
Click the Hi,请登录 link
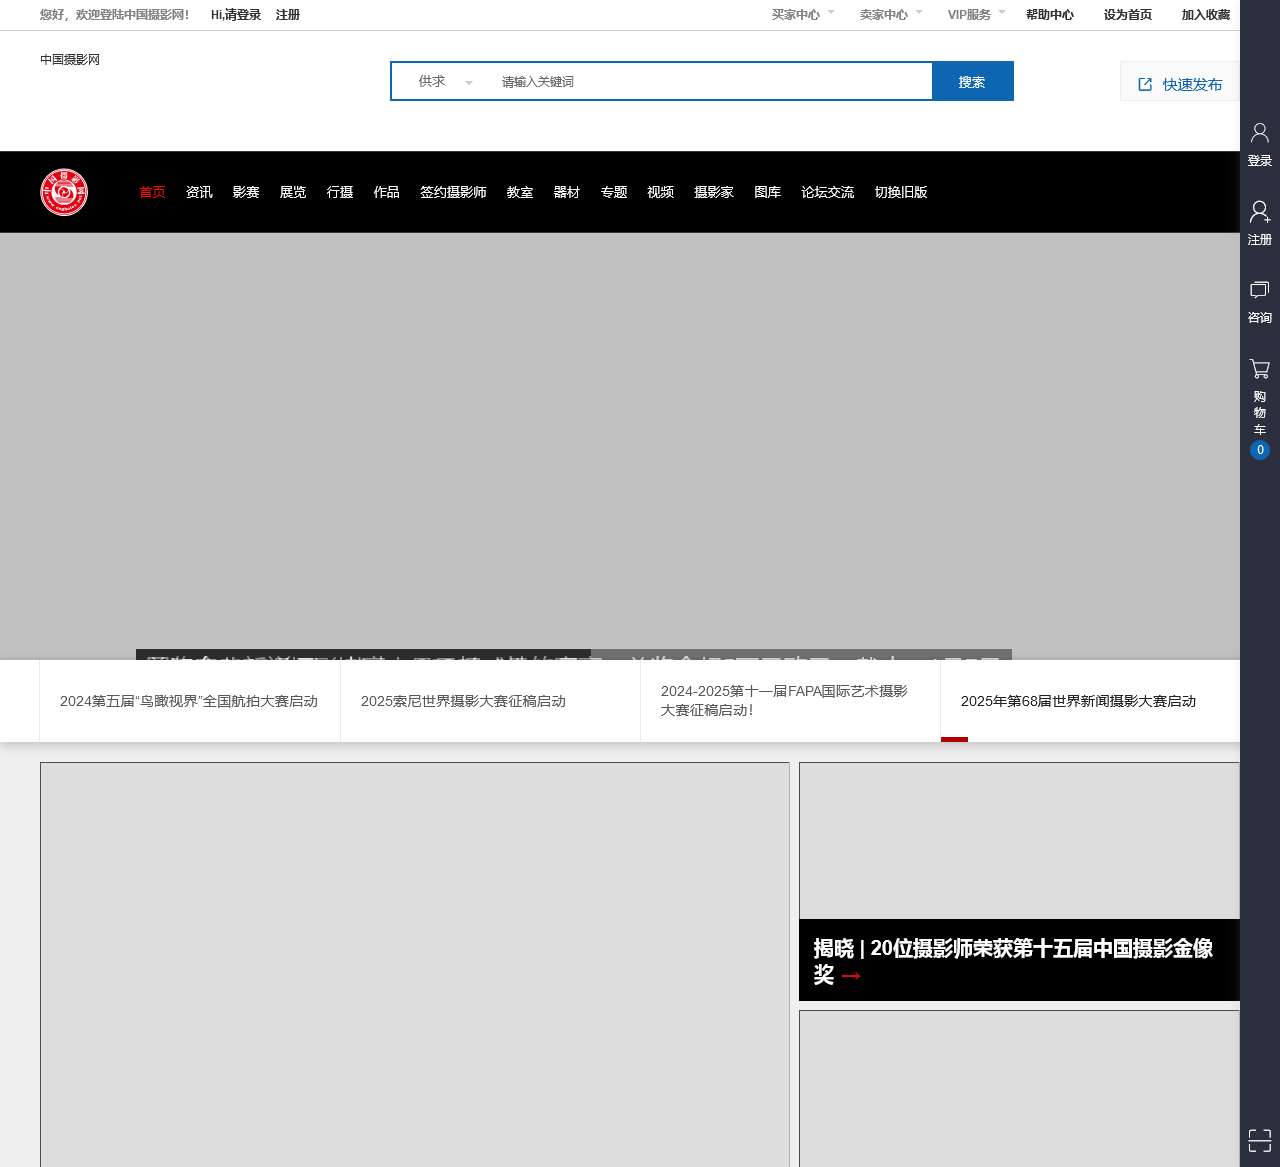point(236,15)
